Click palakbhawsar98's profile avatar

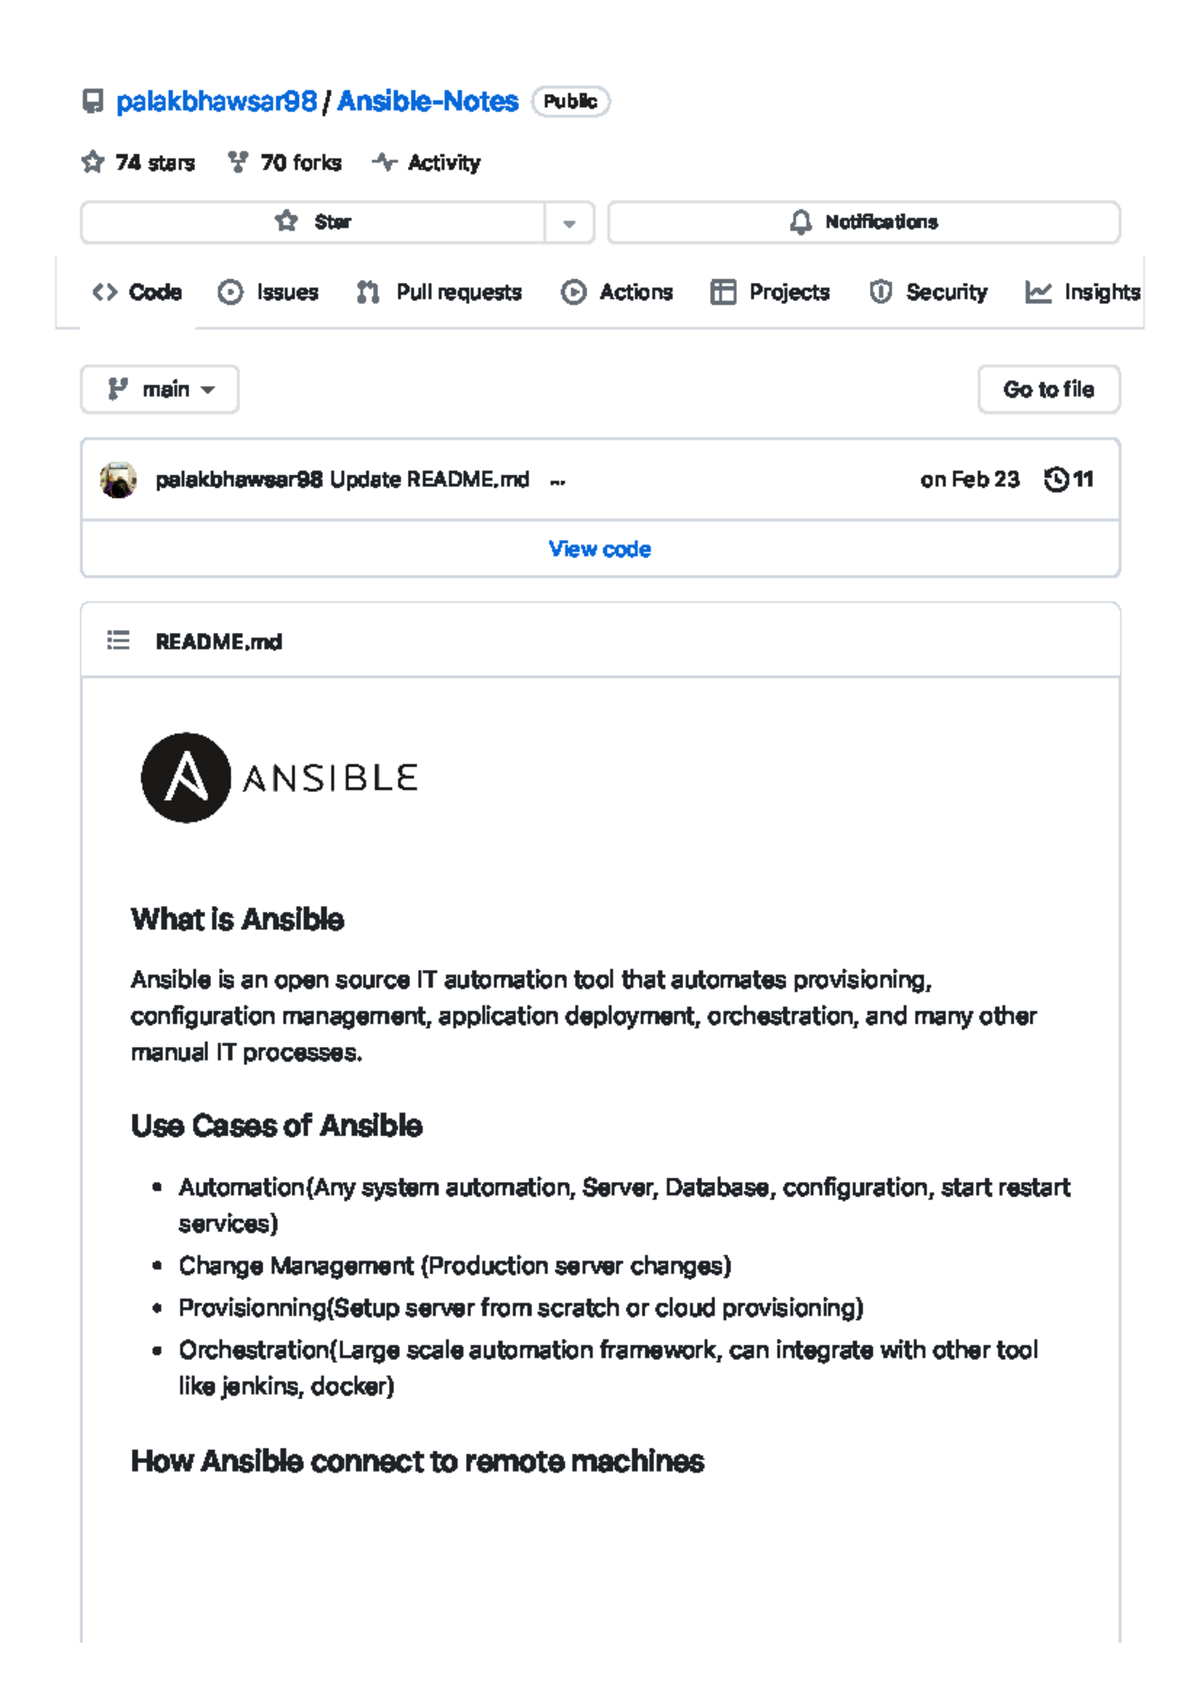coord(118,479)
